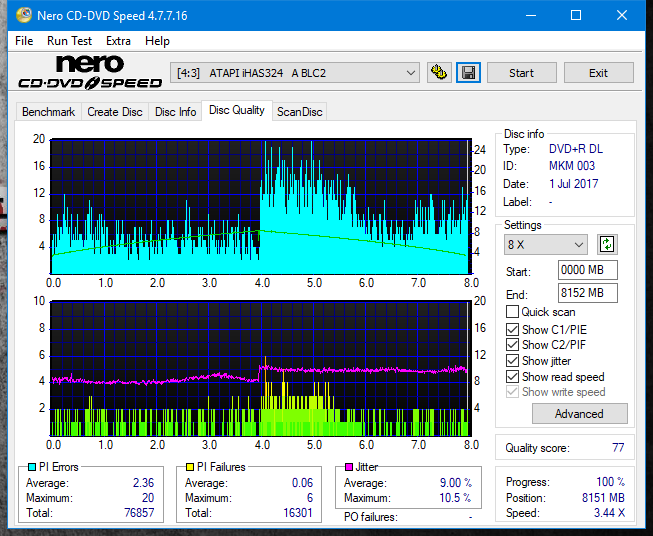Switch to the Create Disc tab

click(x=115, y=112)
